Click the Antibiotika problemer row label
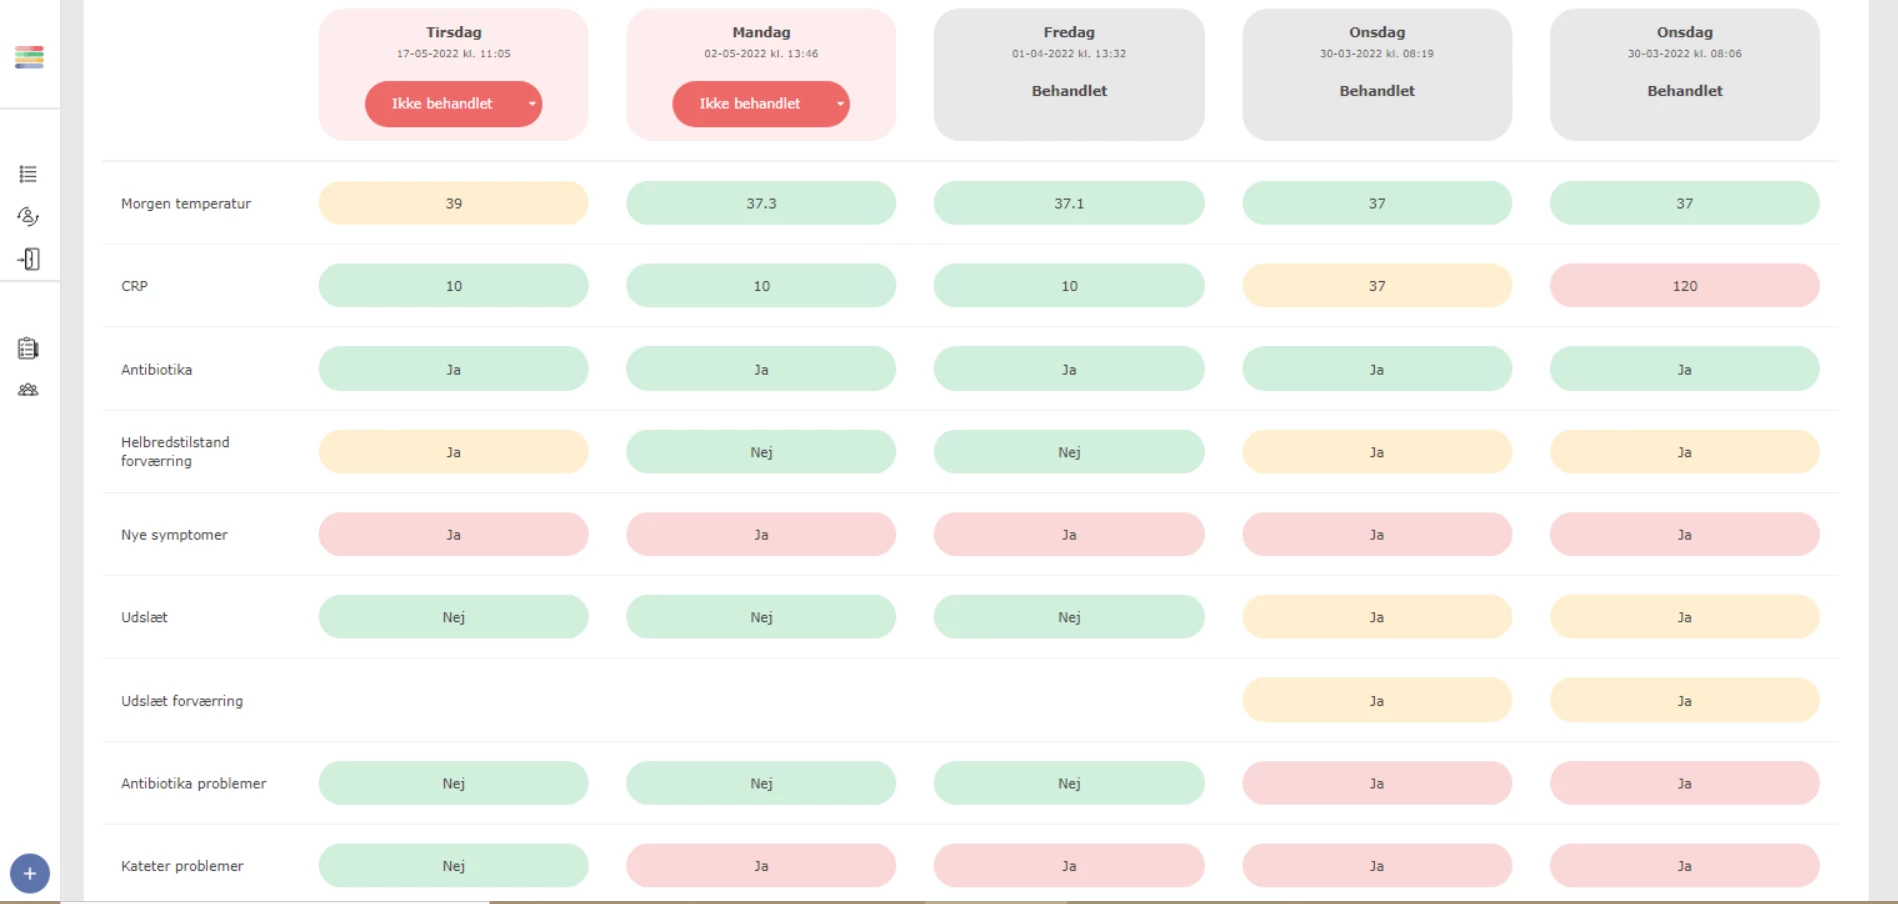1898x904 pixels. click(194, 784)
